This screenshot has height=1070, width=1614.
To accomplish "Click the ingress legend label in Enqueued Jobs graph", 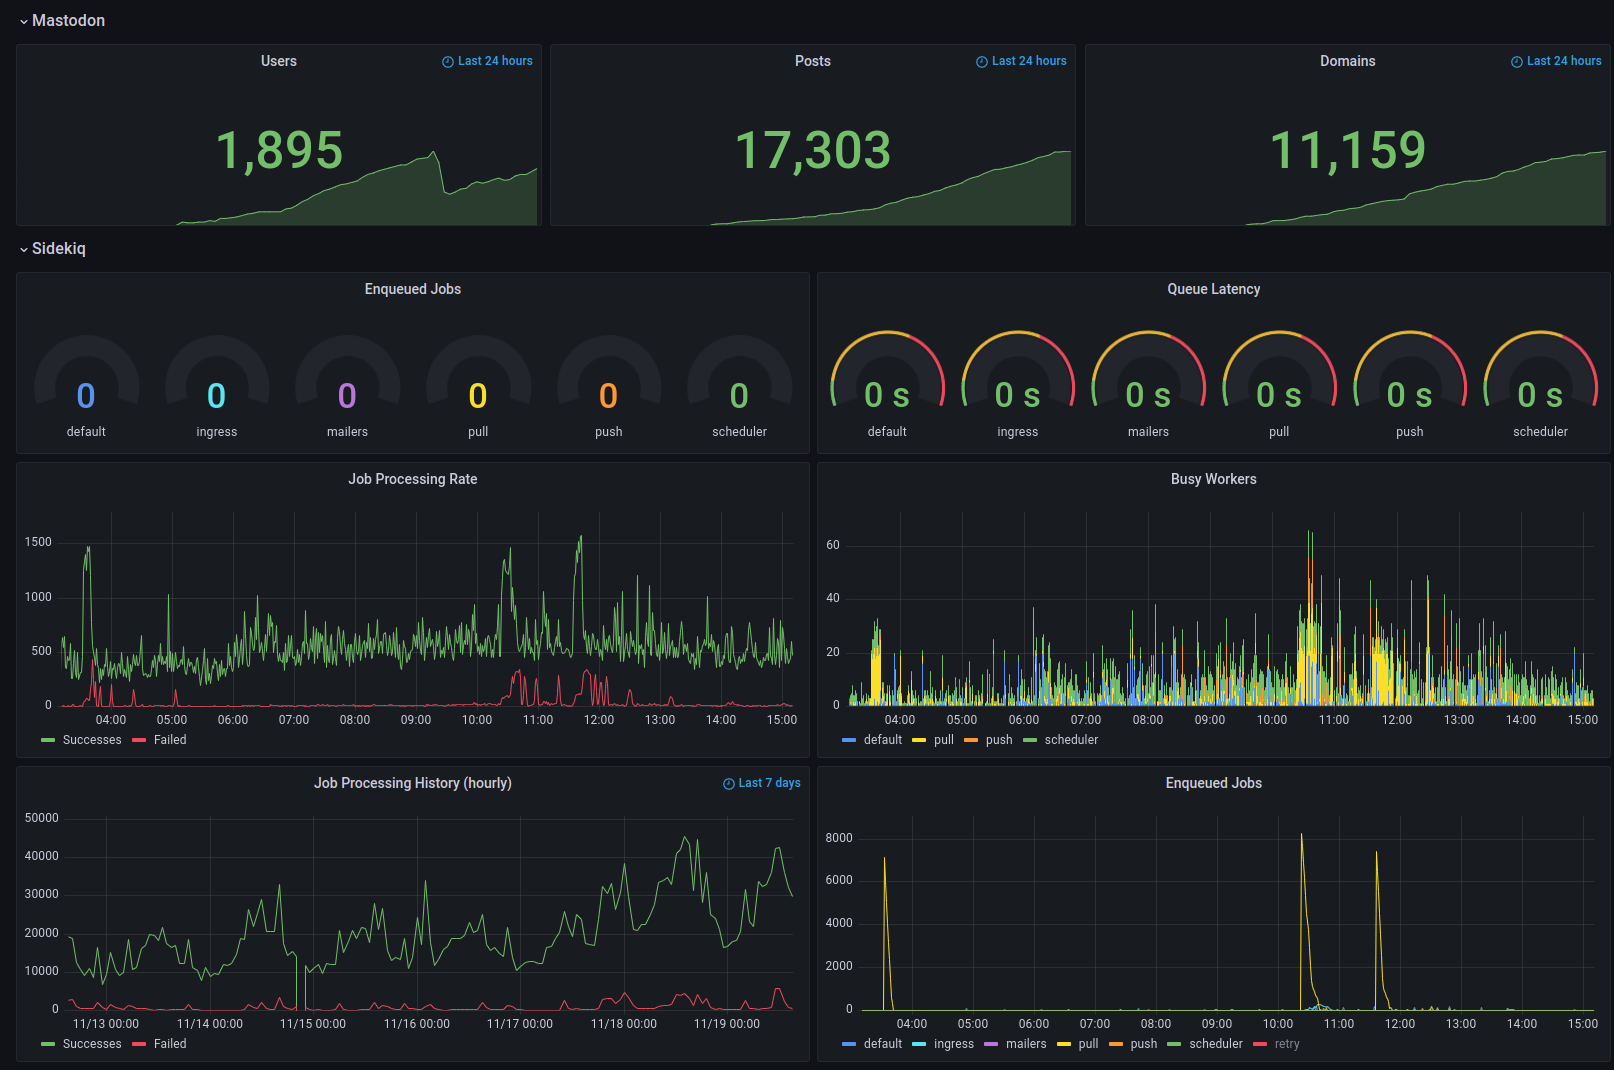I will [x=953, y=1044].
